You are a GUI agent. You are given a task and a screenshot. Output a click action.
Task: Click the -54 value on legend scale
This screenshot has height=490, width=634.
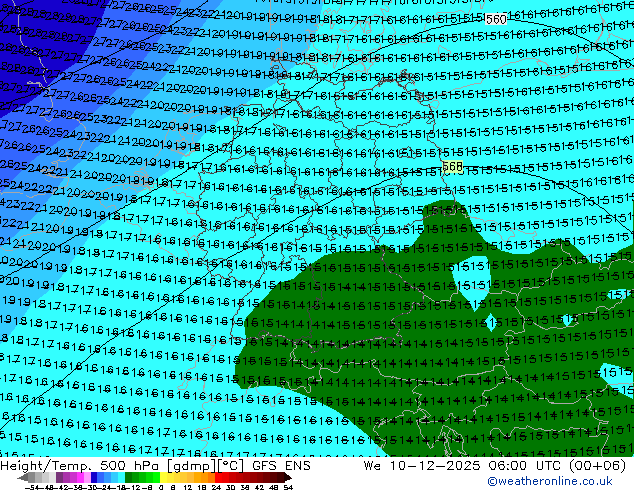coord(32,487)
